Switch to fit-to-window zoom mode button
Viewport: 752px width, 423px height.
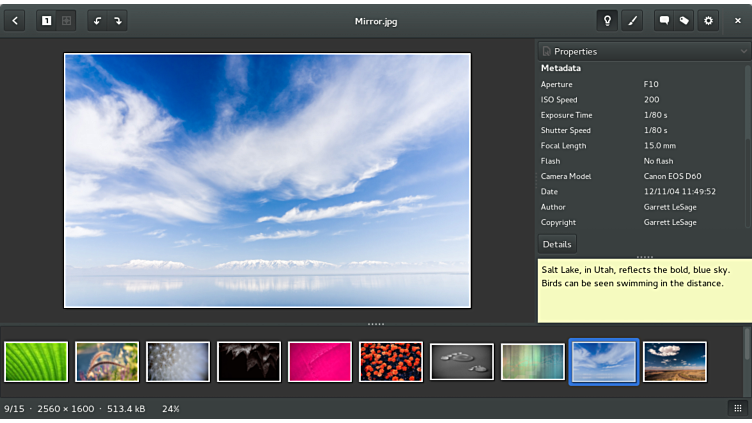(x=67, y=20)
